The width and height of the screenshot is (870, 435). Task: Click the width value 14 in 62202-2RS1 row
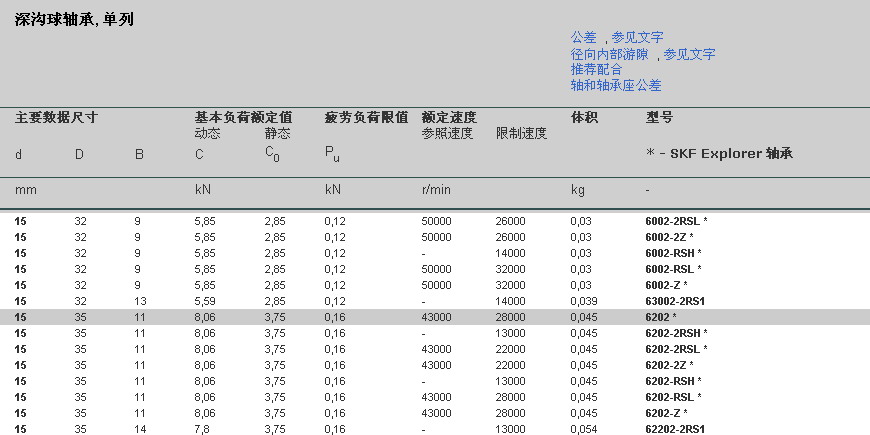pyautogui.click(x=139, y=429)
